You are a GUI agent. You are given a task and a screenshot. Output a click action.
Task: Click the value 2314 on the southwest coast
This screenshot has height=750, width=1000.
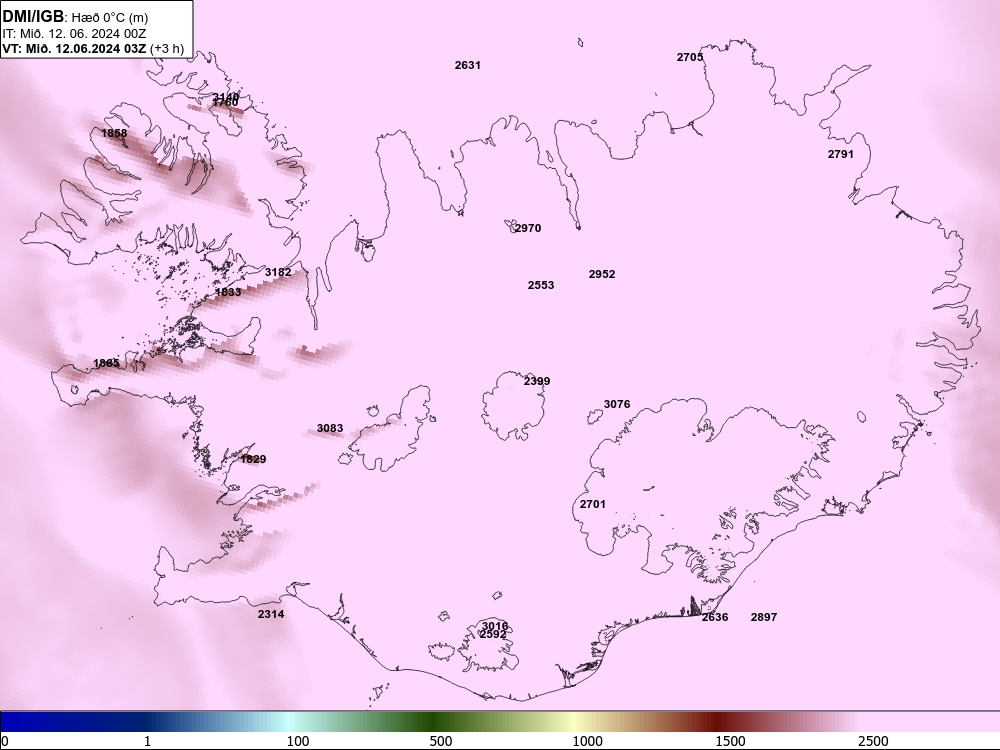coord(271,614)
